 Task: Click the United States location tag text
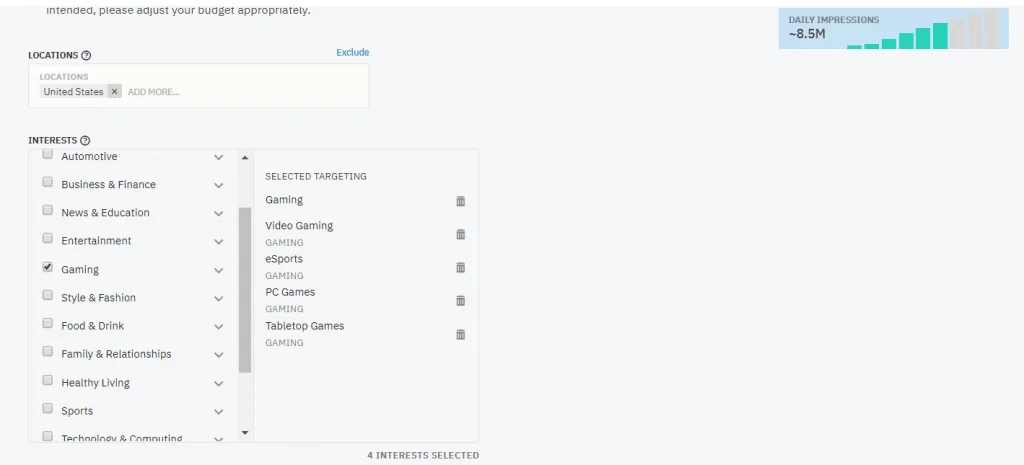click(x=73, y=91)
